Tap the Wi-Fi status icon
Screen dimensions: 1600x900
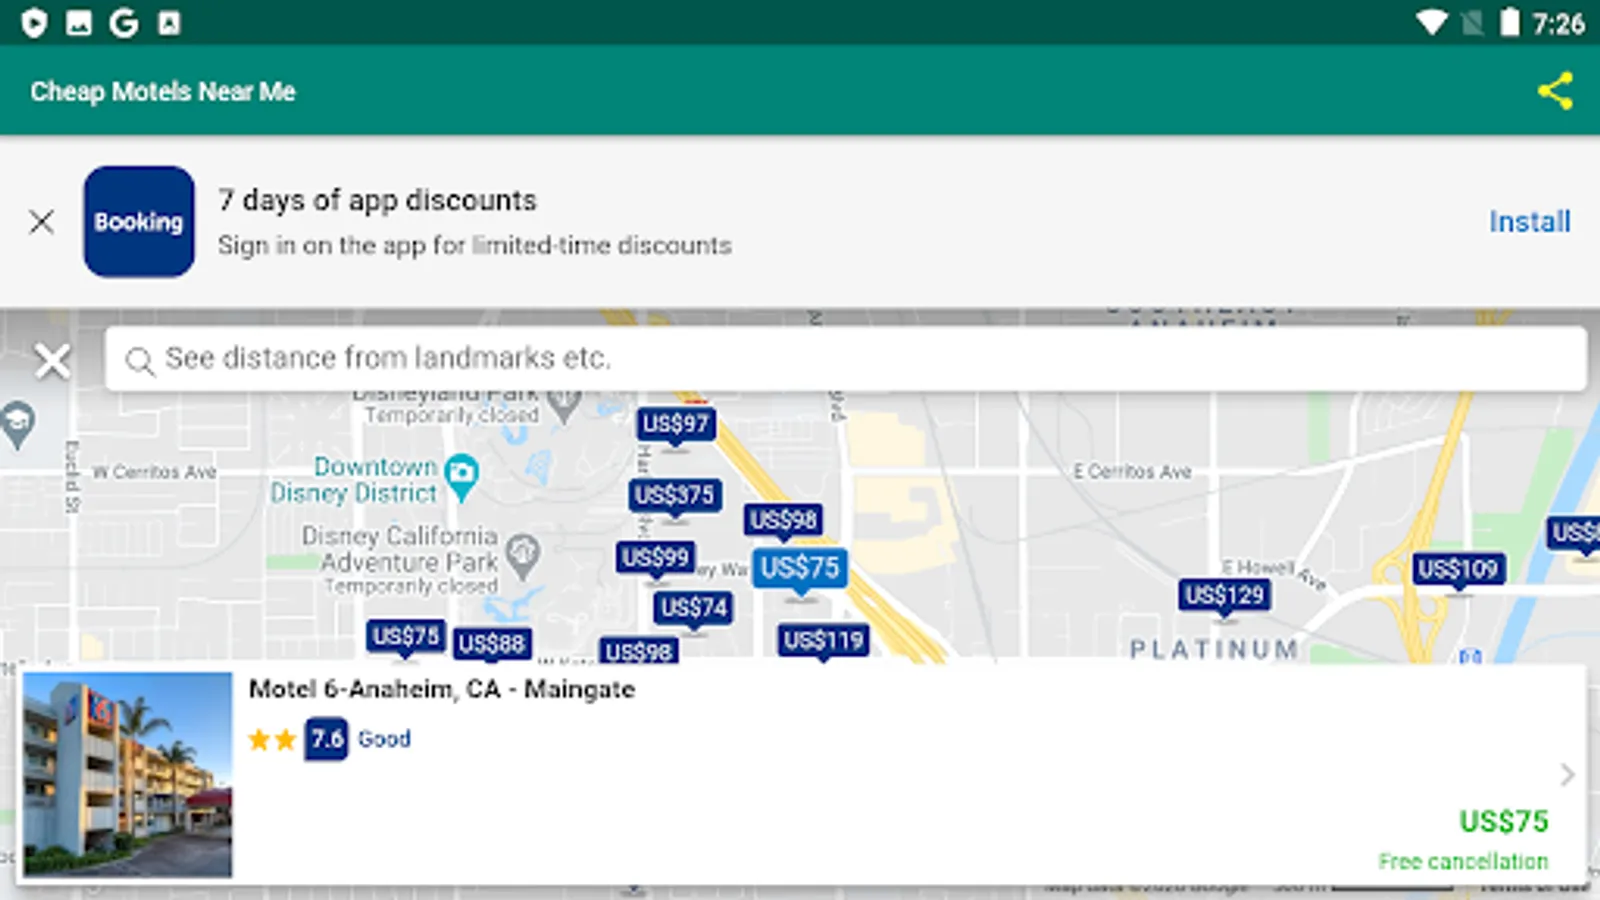1431,22
